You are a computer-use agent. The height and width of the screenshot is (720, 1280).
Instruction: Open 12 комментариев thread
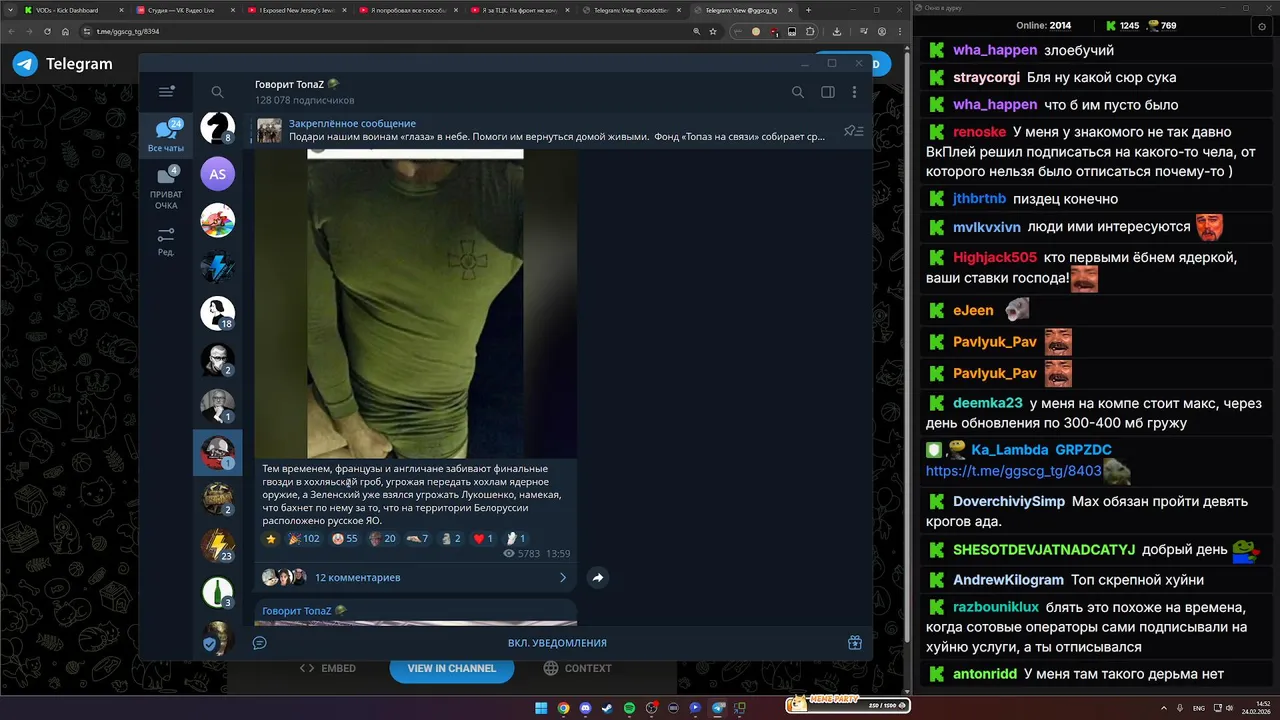pos(357,578)
